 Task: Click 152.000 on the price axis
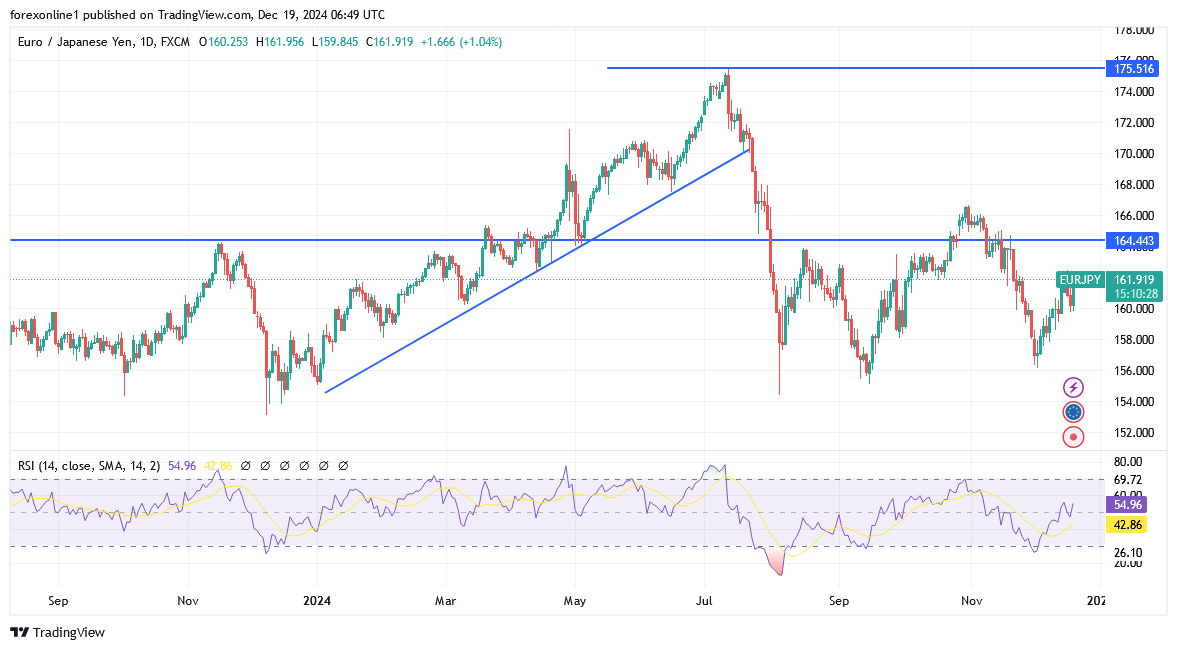(1133, 432)
